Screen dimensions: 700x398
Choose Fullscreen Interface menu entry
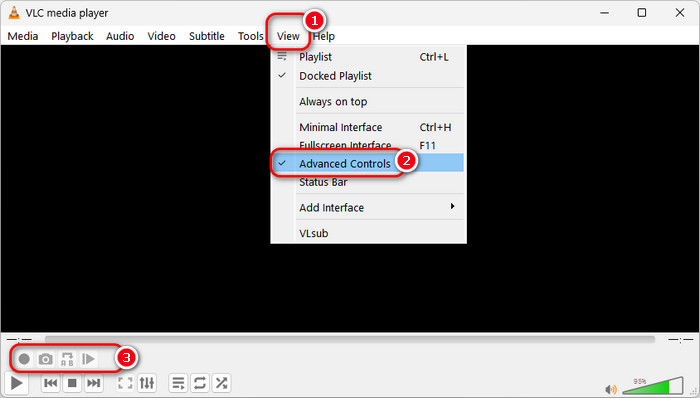click(x=368, y=145)
